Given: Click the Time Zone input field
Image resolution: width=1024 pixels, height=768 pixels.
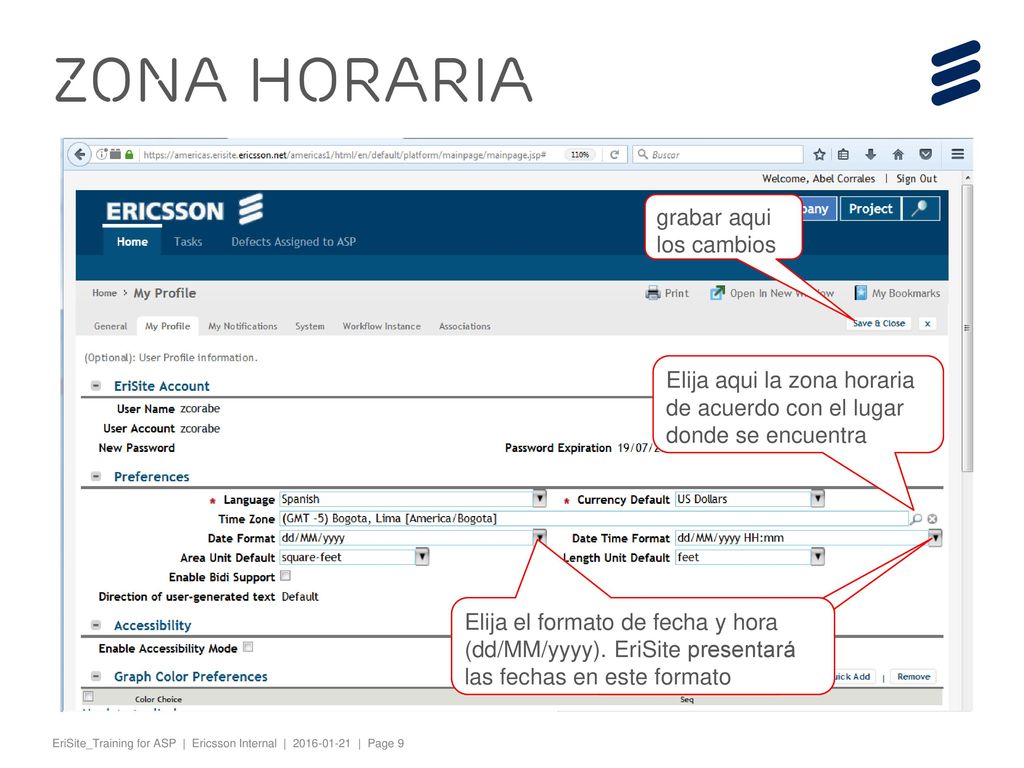Looking at the screenshot, I should pyautogui.click(x=594, y=519).
